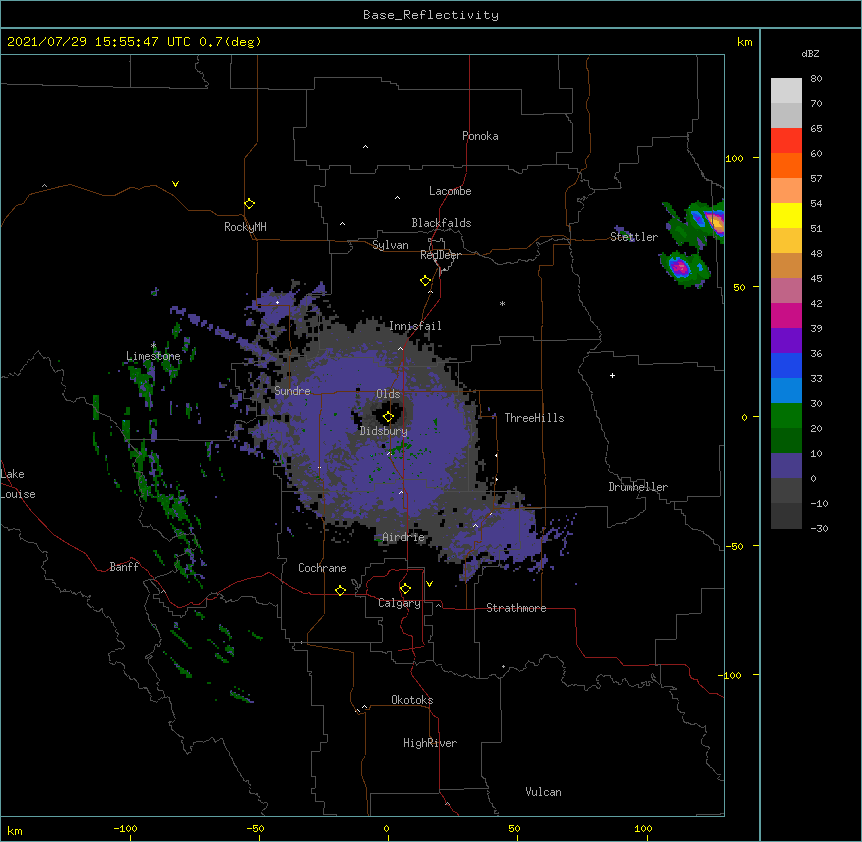Click the Olds label
Image resolution: width=862 pixels, height=842 pixels.
pos(388,394)
